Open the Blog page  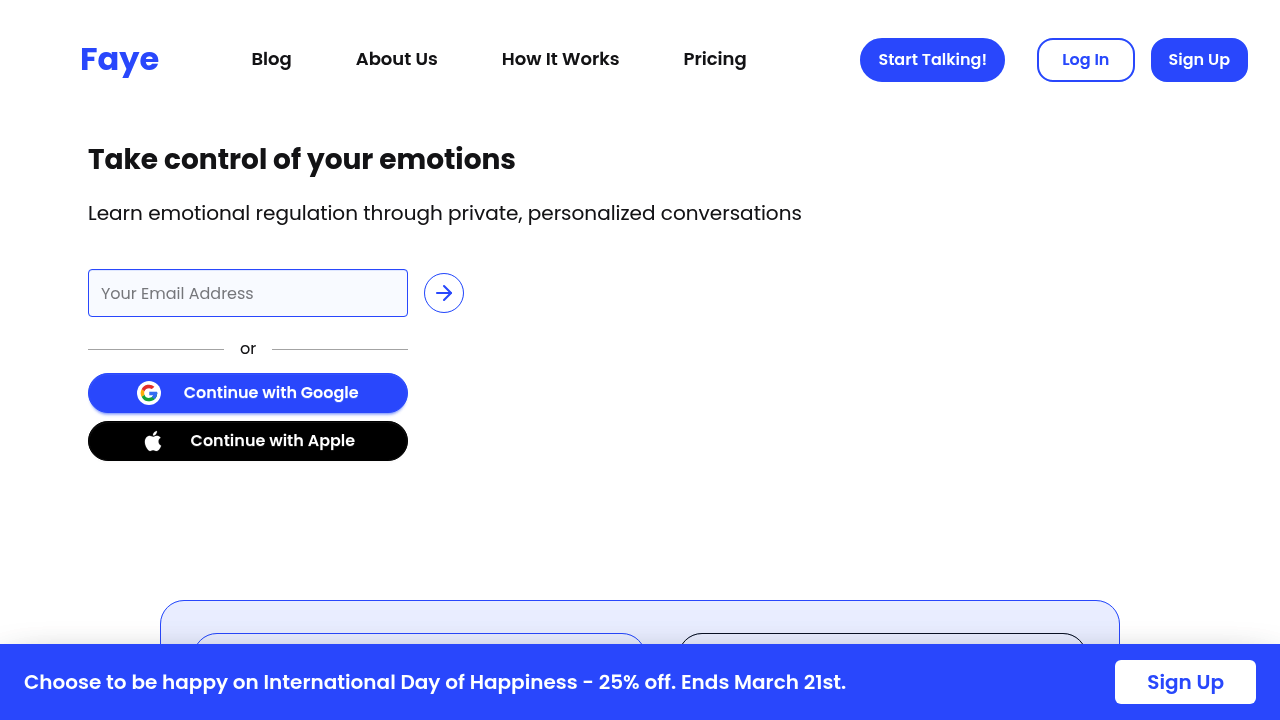point(271,59)
